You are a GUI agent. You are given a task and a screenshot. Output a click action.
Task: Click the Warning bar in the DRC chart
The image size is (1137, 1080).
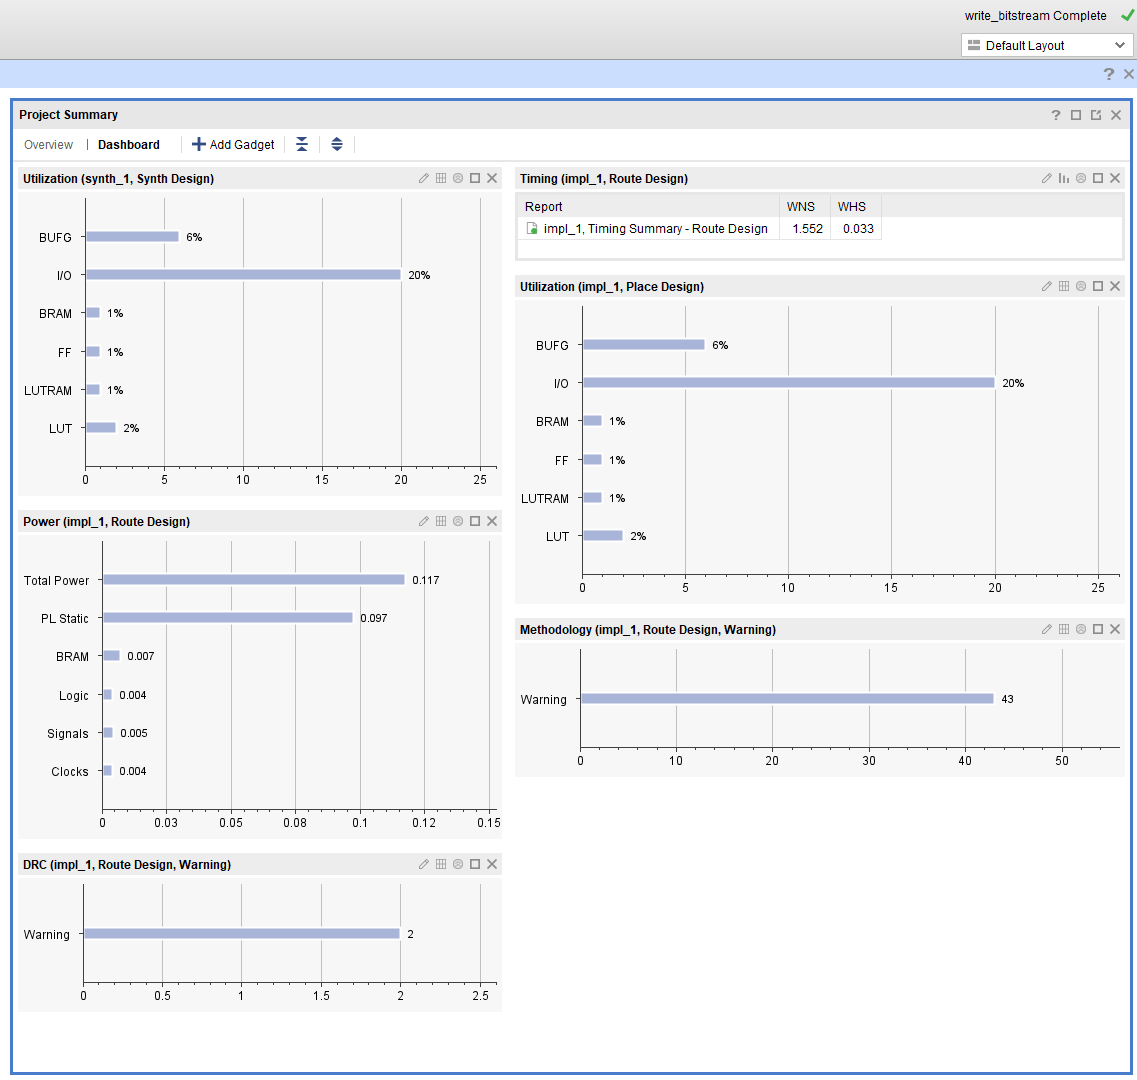point(242,933)
